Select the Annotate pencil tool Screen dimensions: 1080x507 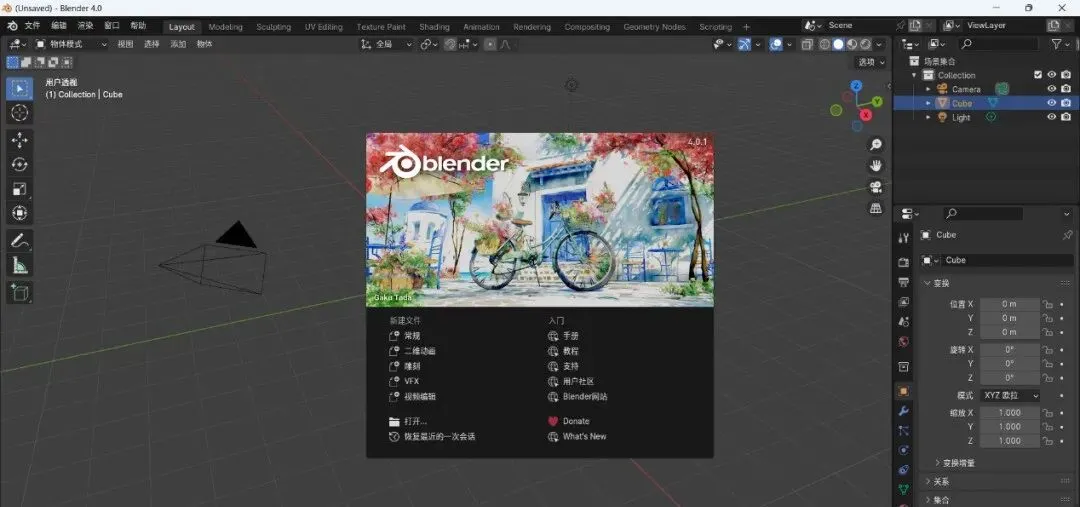[19, 240]
